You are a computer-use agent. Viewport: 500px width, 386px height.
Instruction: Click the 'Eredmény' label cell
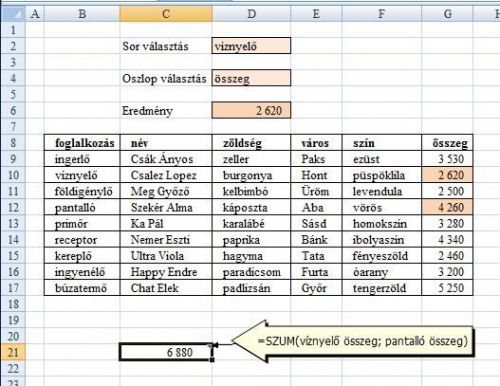(166, 110)
